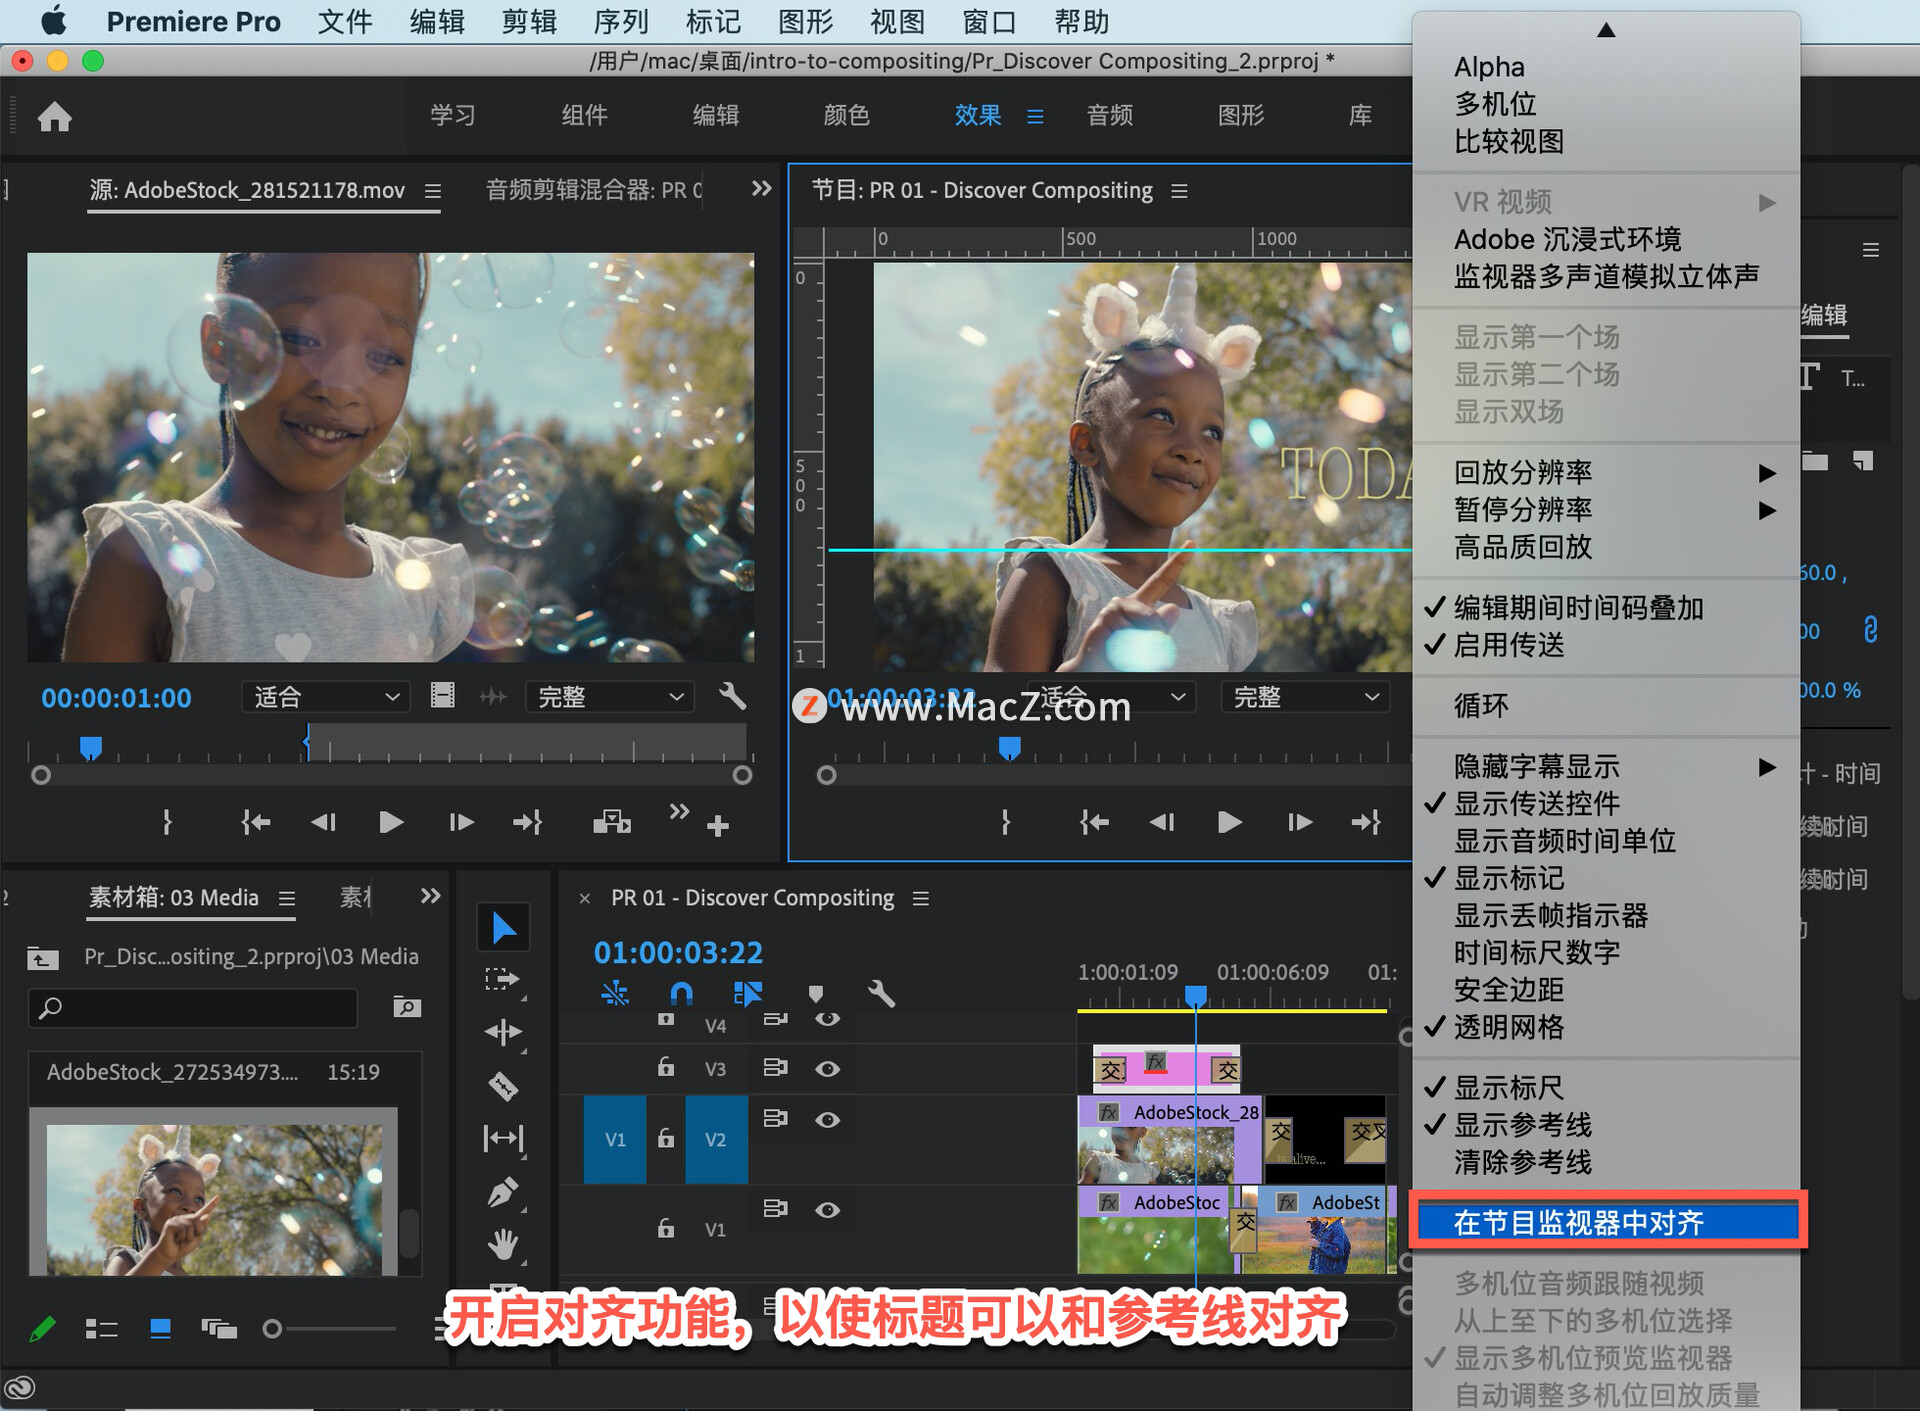Click green pencil writable project icon

click(x=43, y=1329)
